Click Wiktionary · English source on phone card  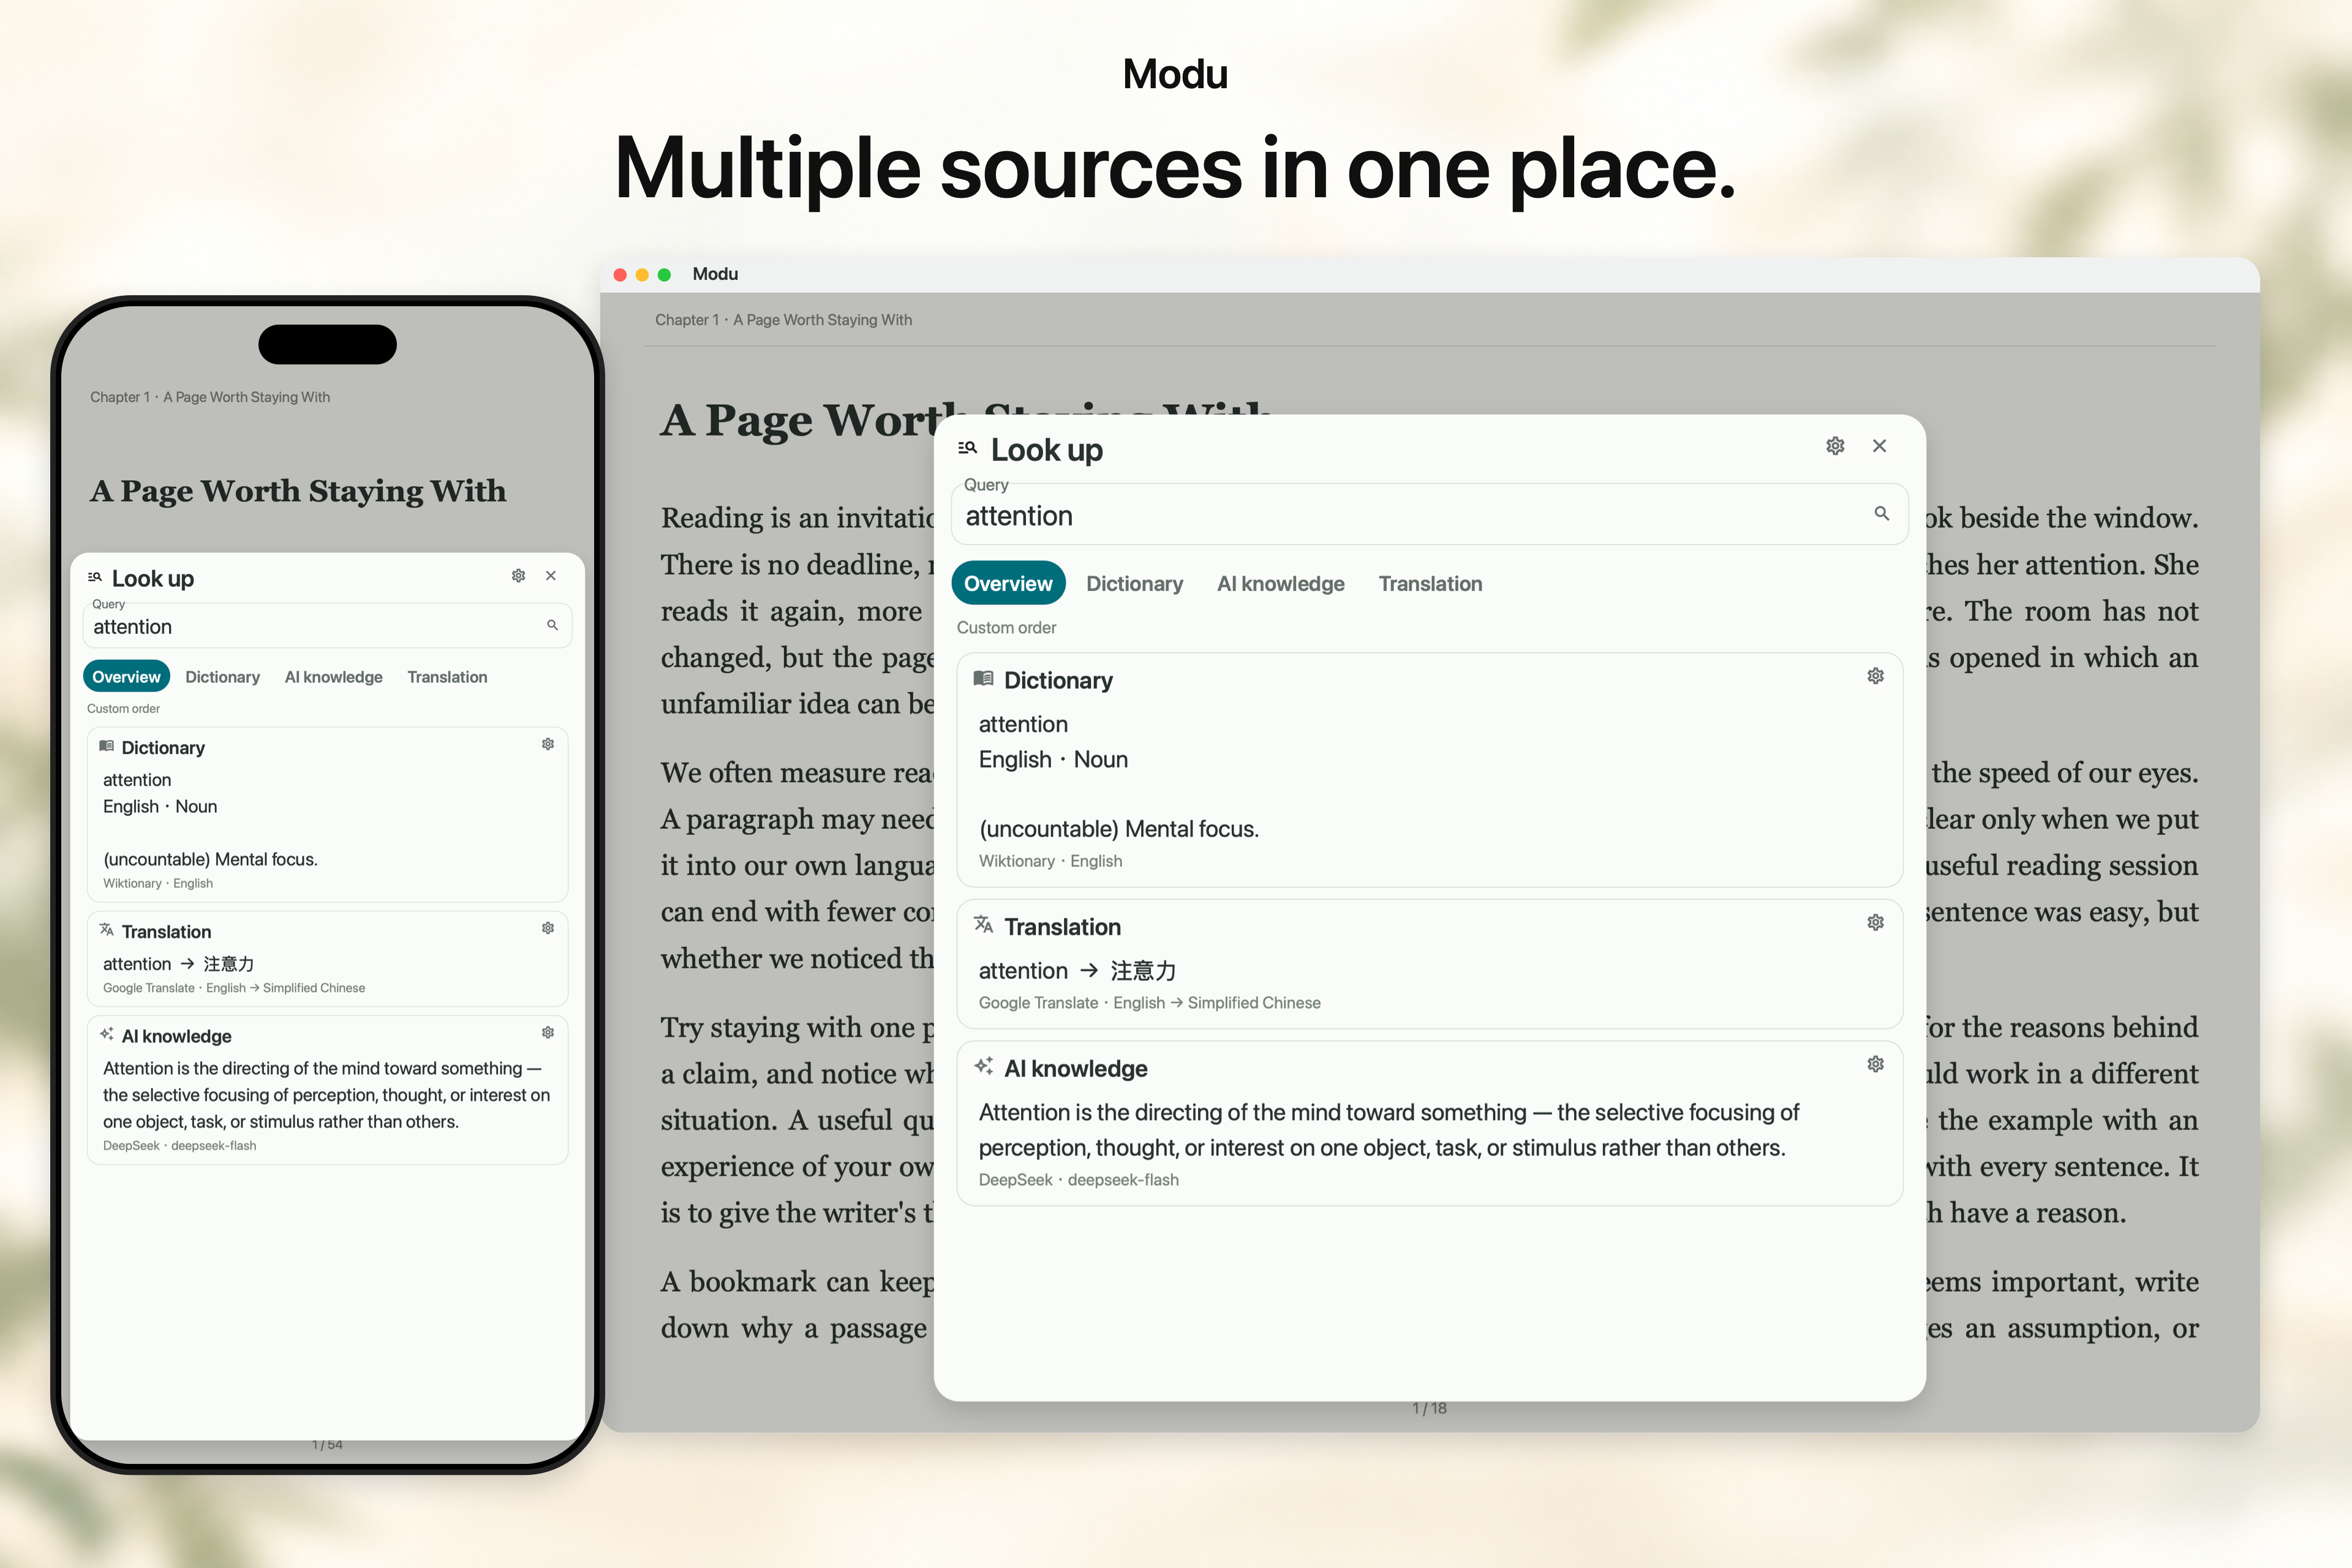[158, 884]
